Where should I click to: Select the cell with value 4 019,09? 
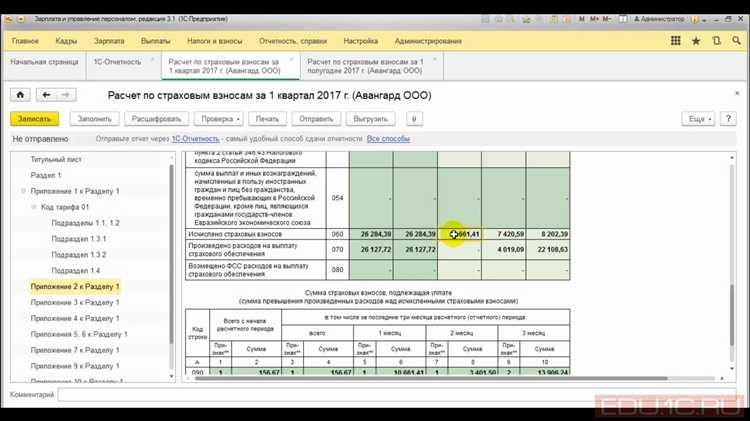504,250
